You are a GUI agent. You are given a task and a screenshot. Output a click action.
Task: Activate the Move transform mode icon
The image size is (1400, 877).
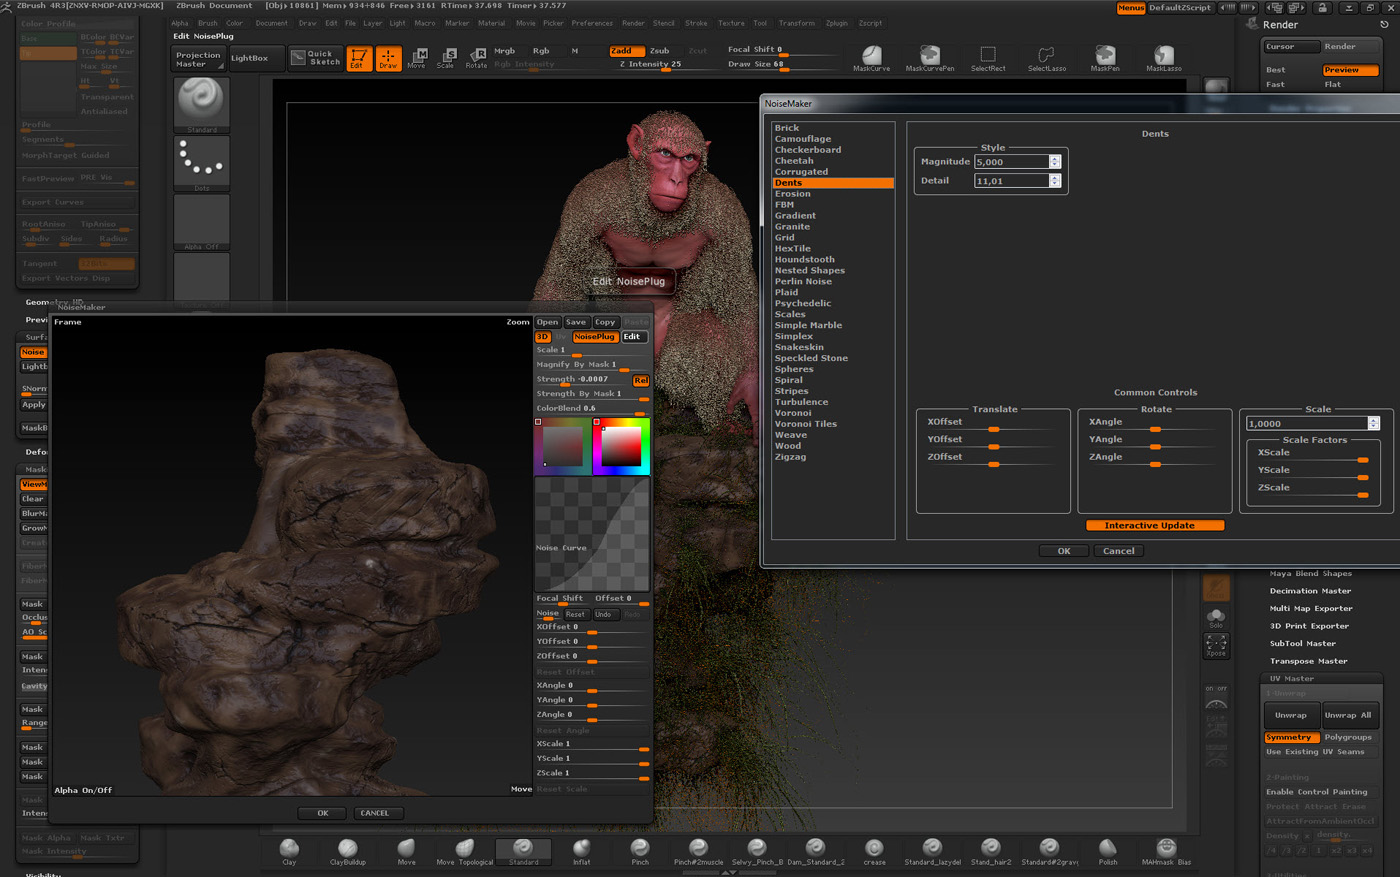(x=417, y=58)
